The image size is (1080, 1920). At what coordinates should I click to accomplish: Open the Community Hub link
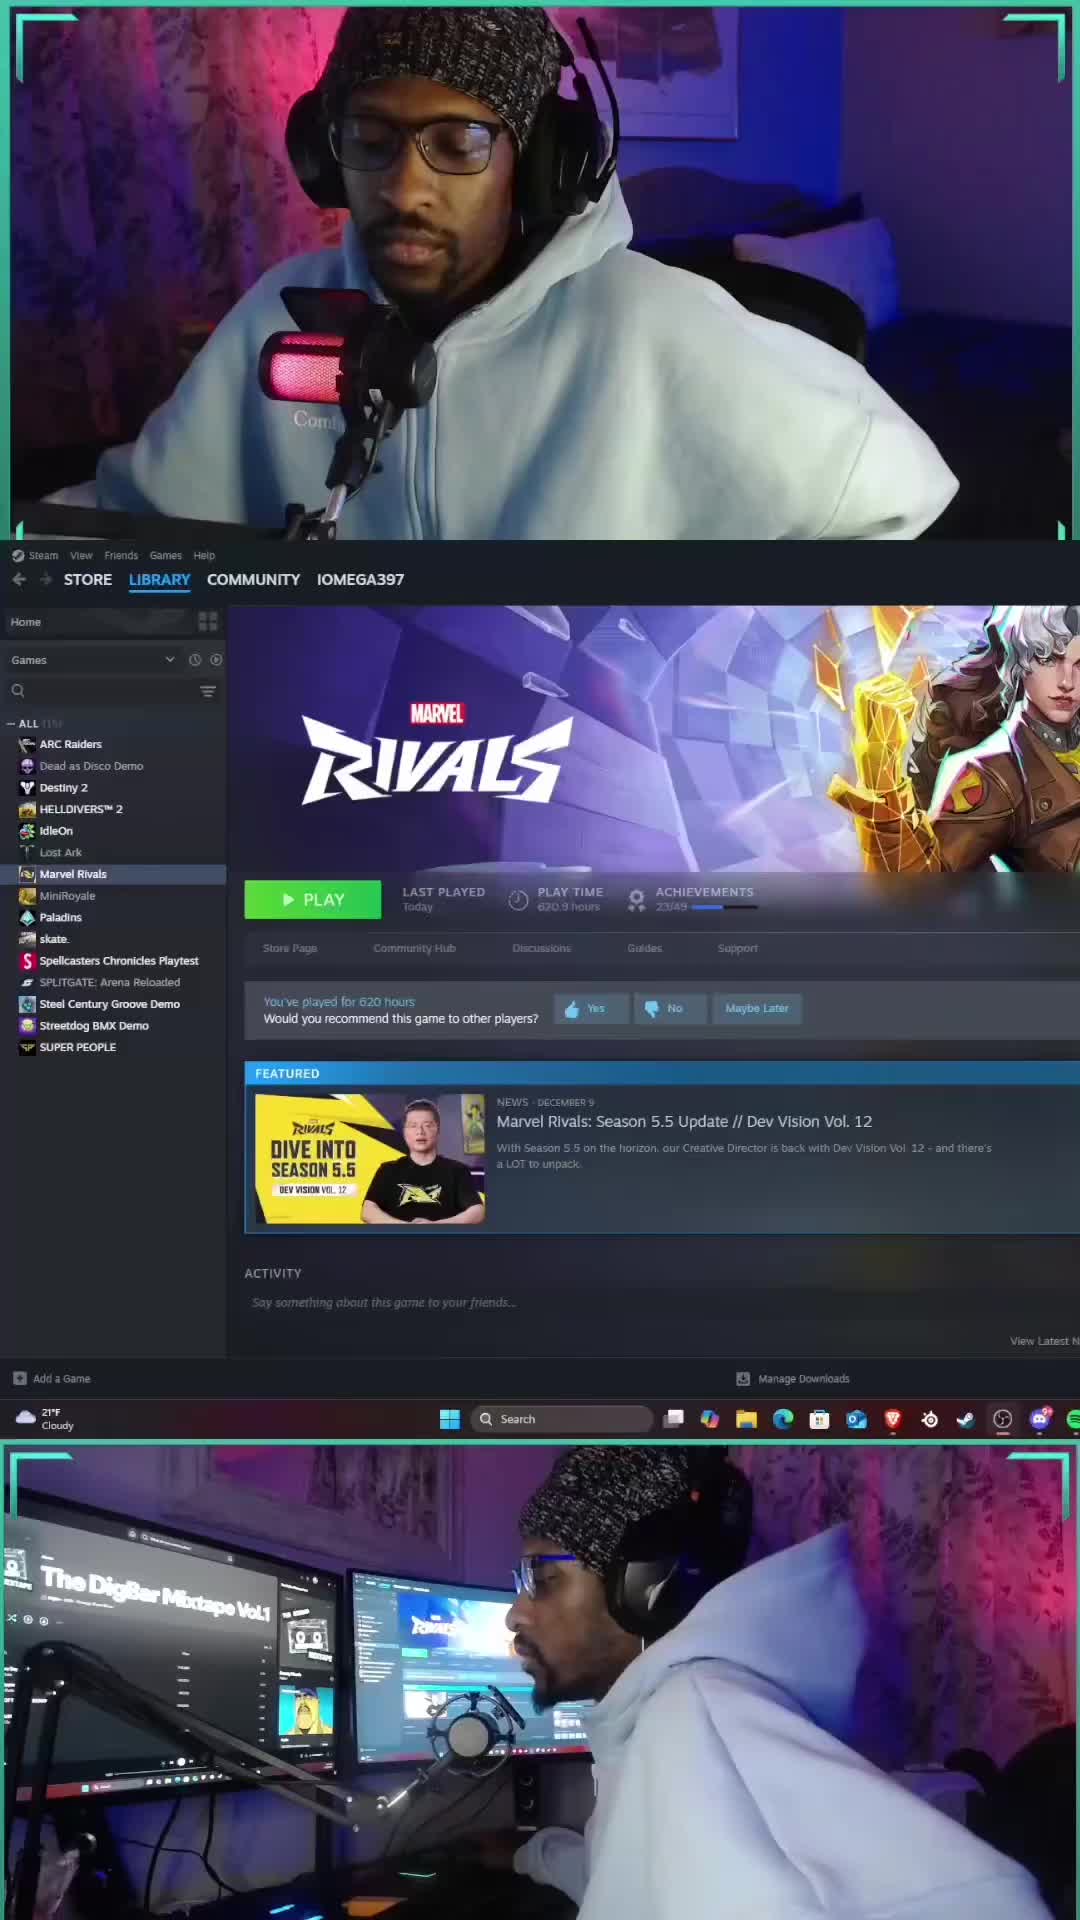pos(414,948)
